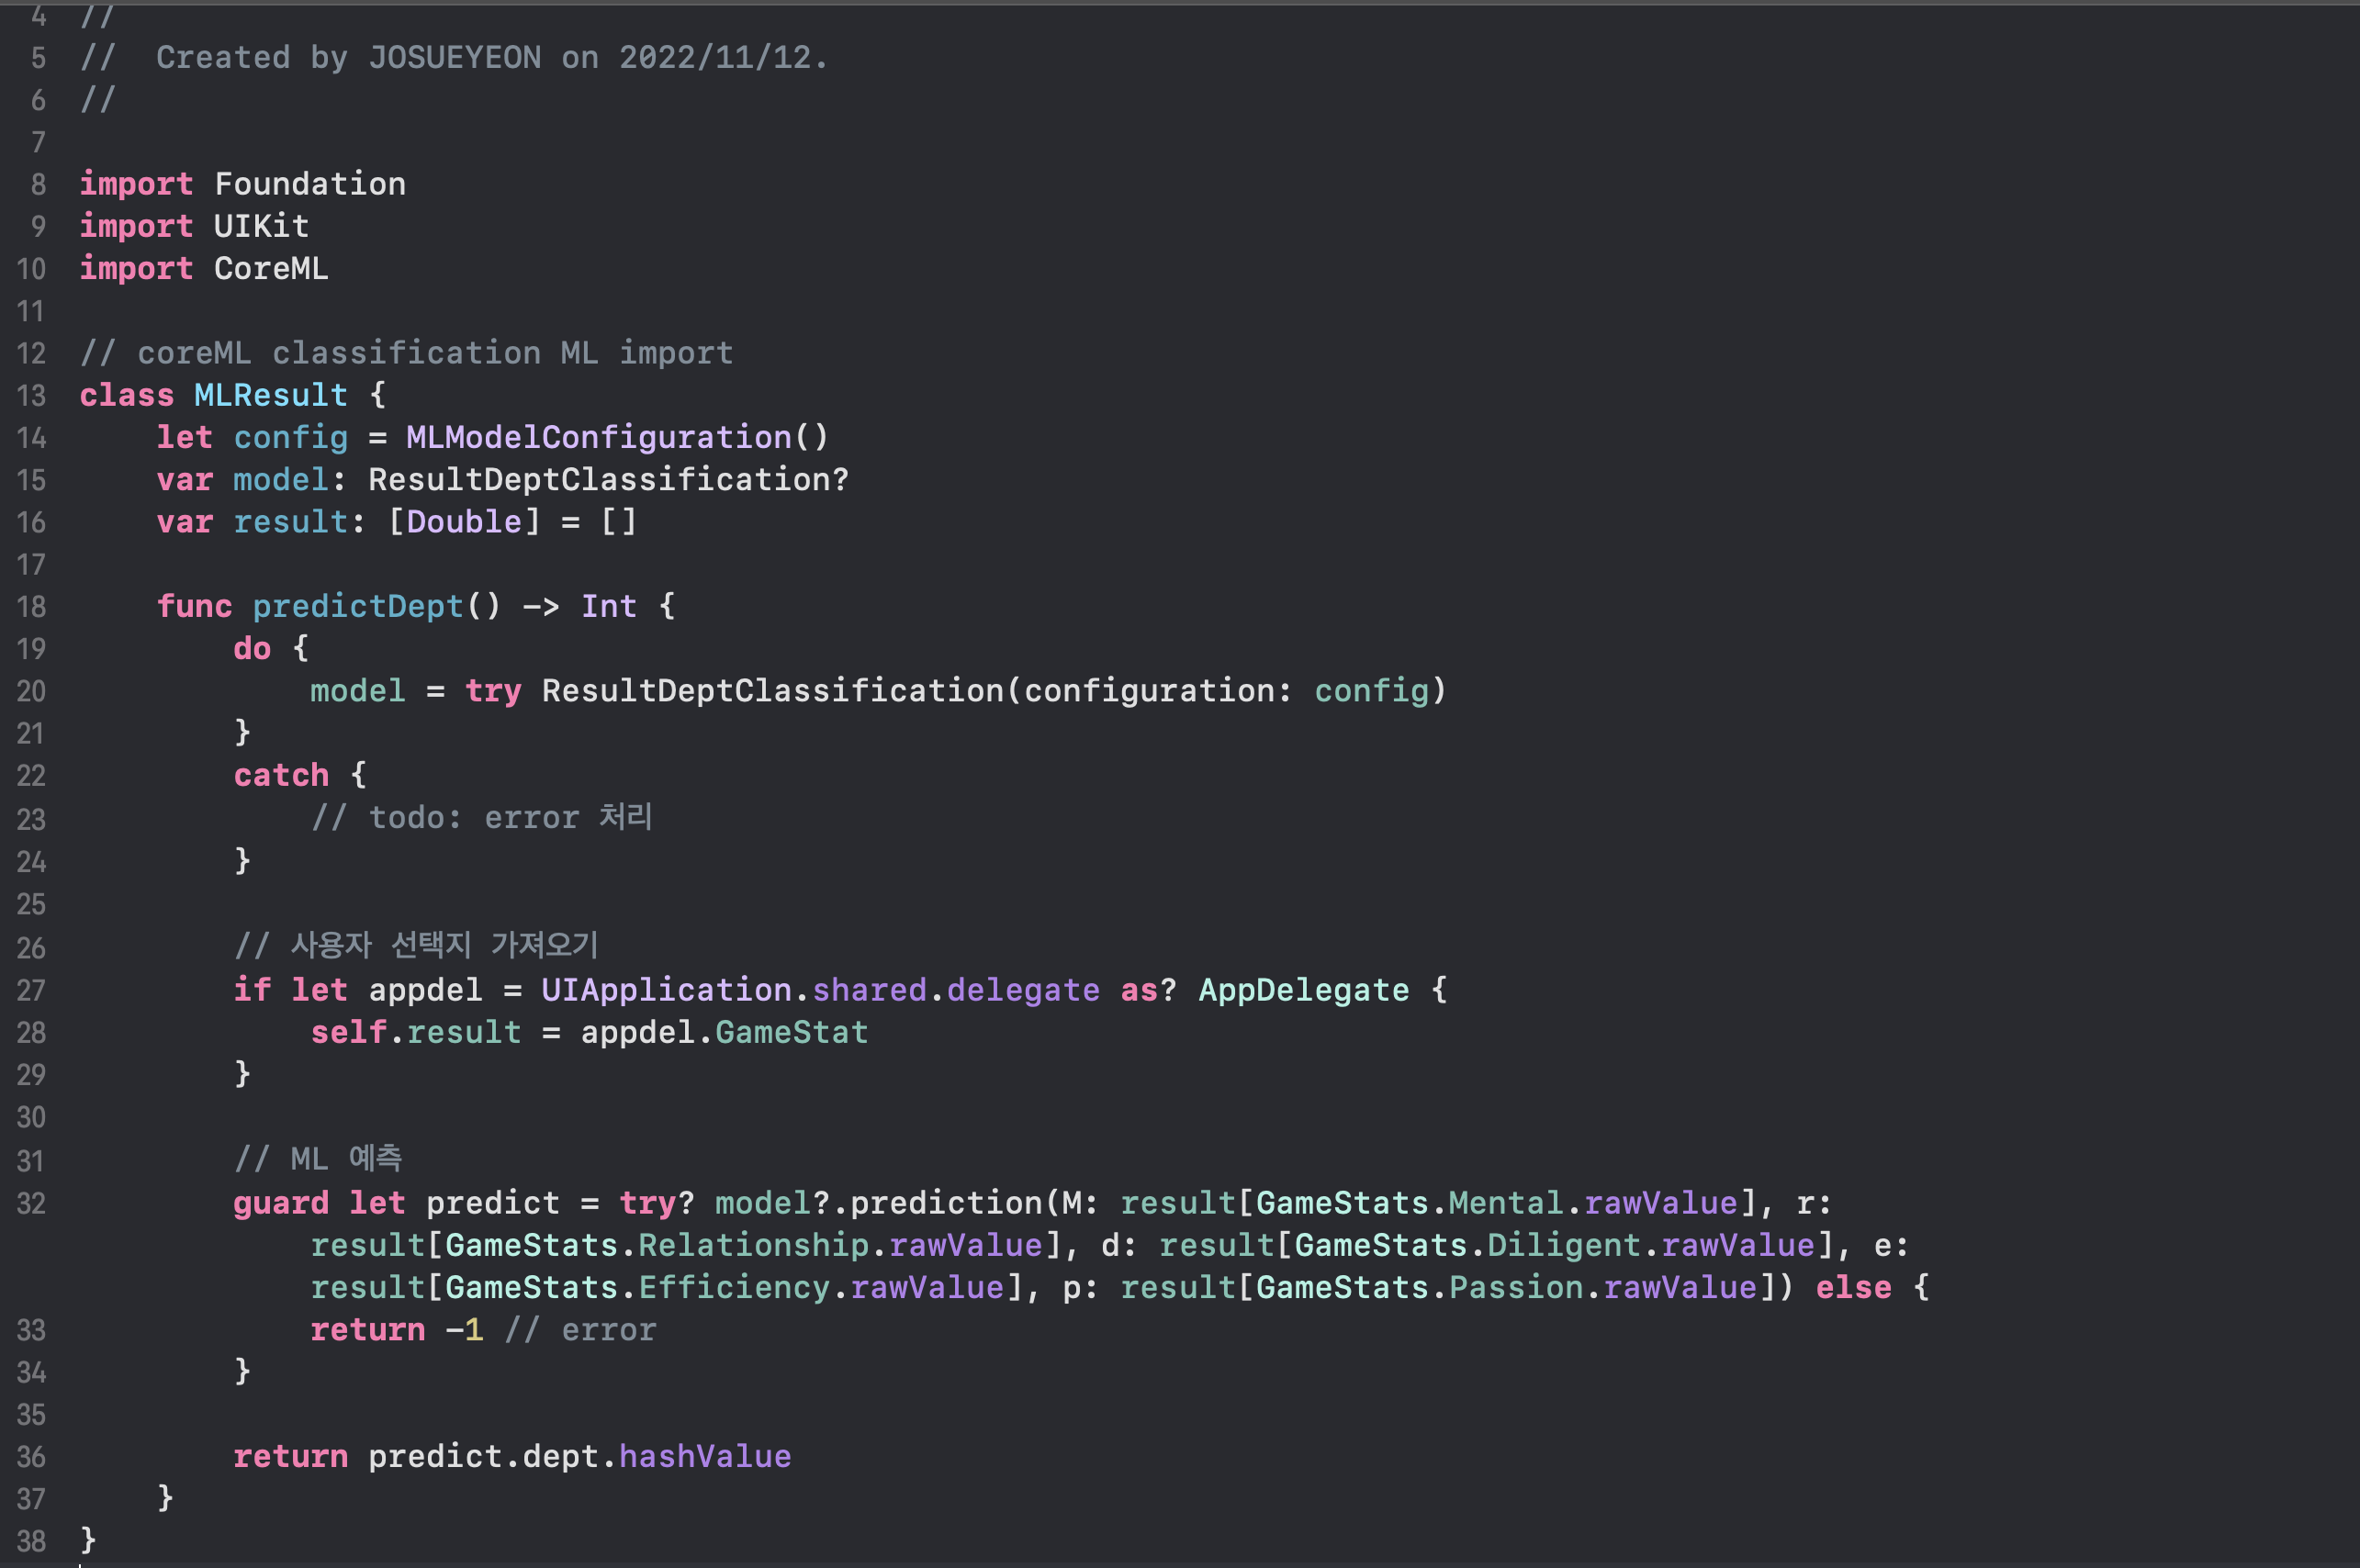This screenshot has height=1568, width=2360.
Task: Click line number 13 in the gutter
Action: [x=31, y=396]
